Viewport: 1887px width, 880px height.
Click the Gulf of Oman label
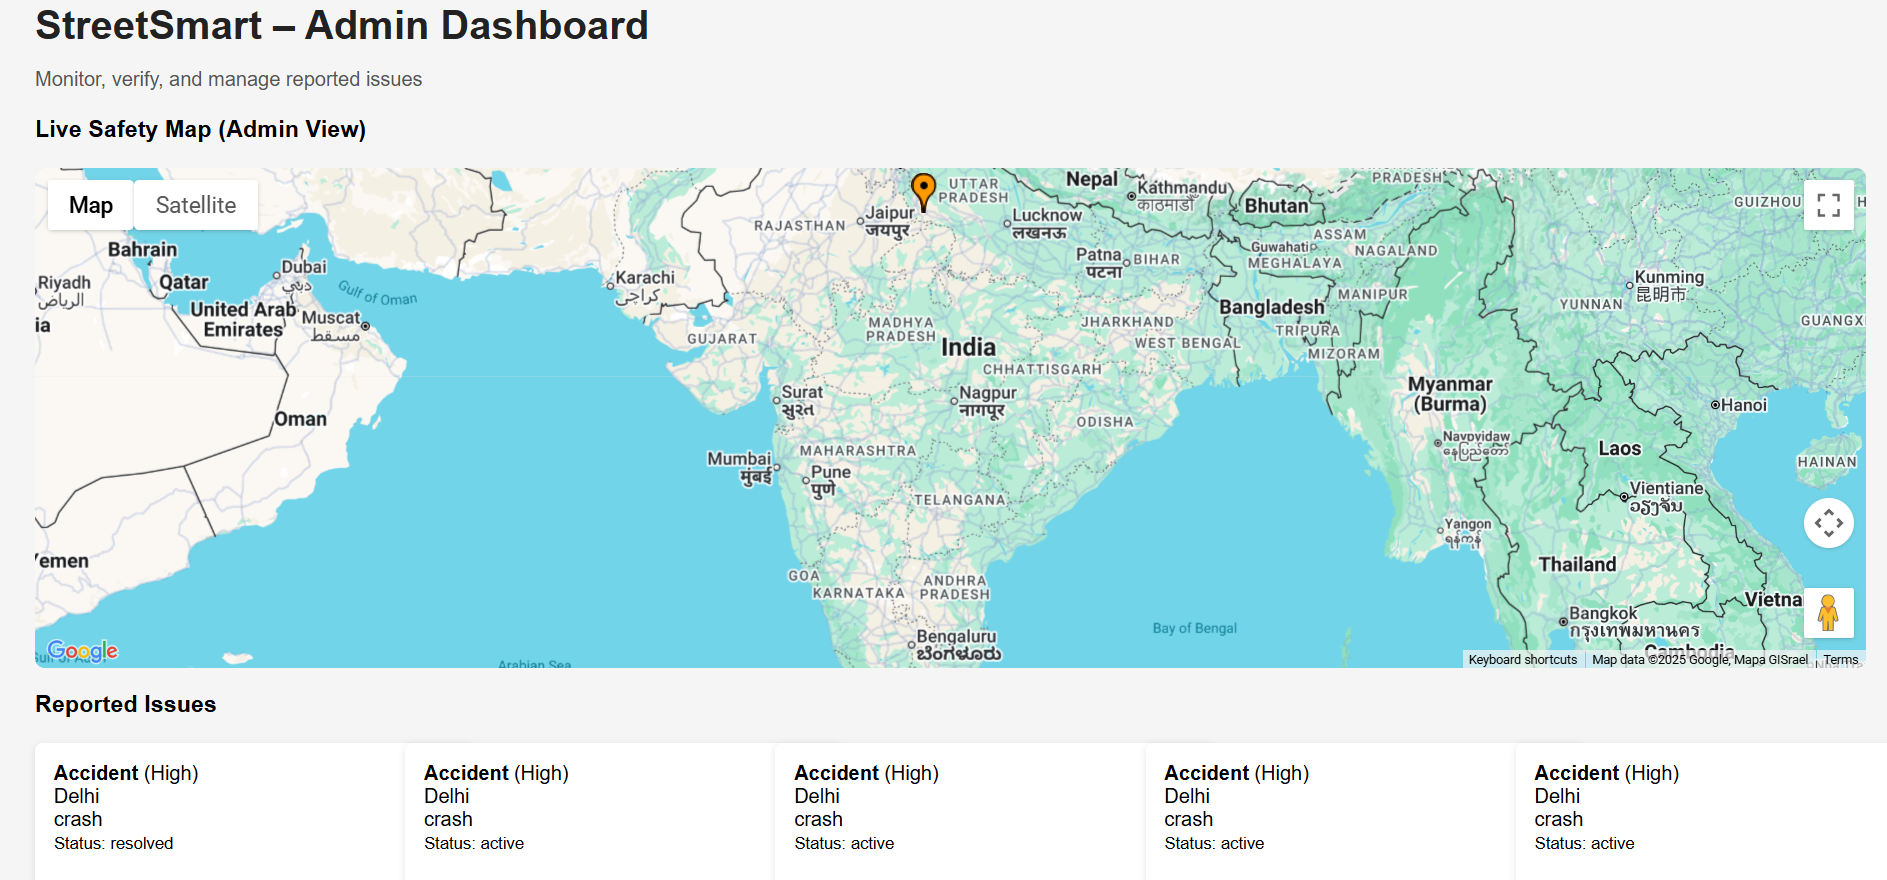(378, 293)
